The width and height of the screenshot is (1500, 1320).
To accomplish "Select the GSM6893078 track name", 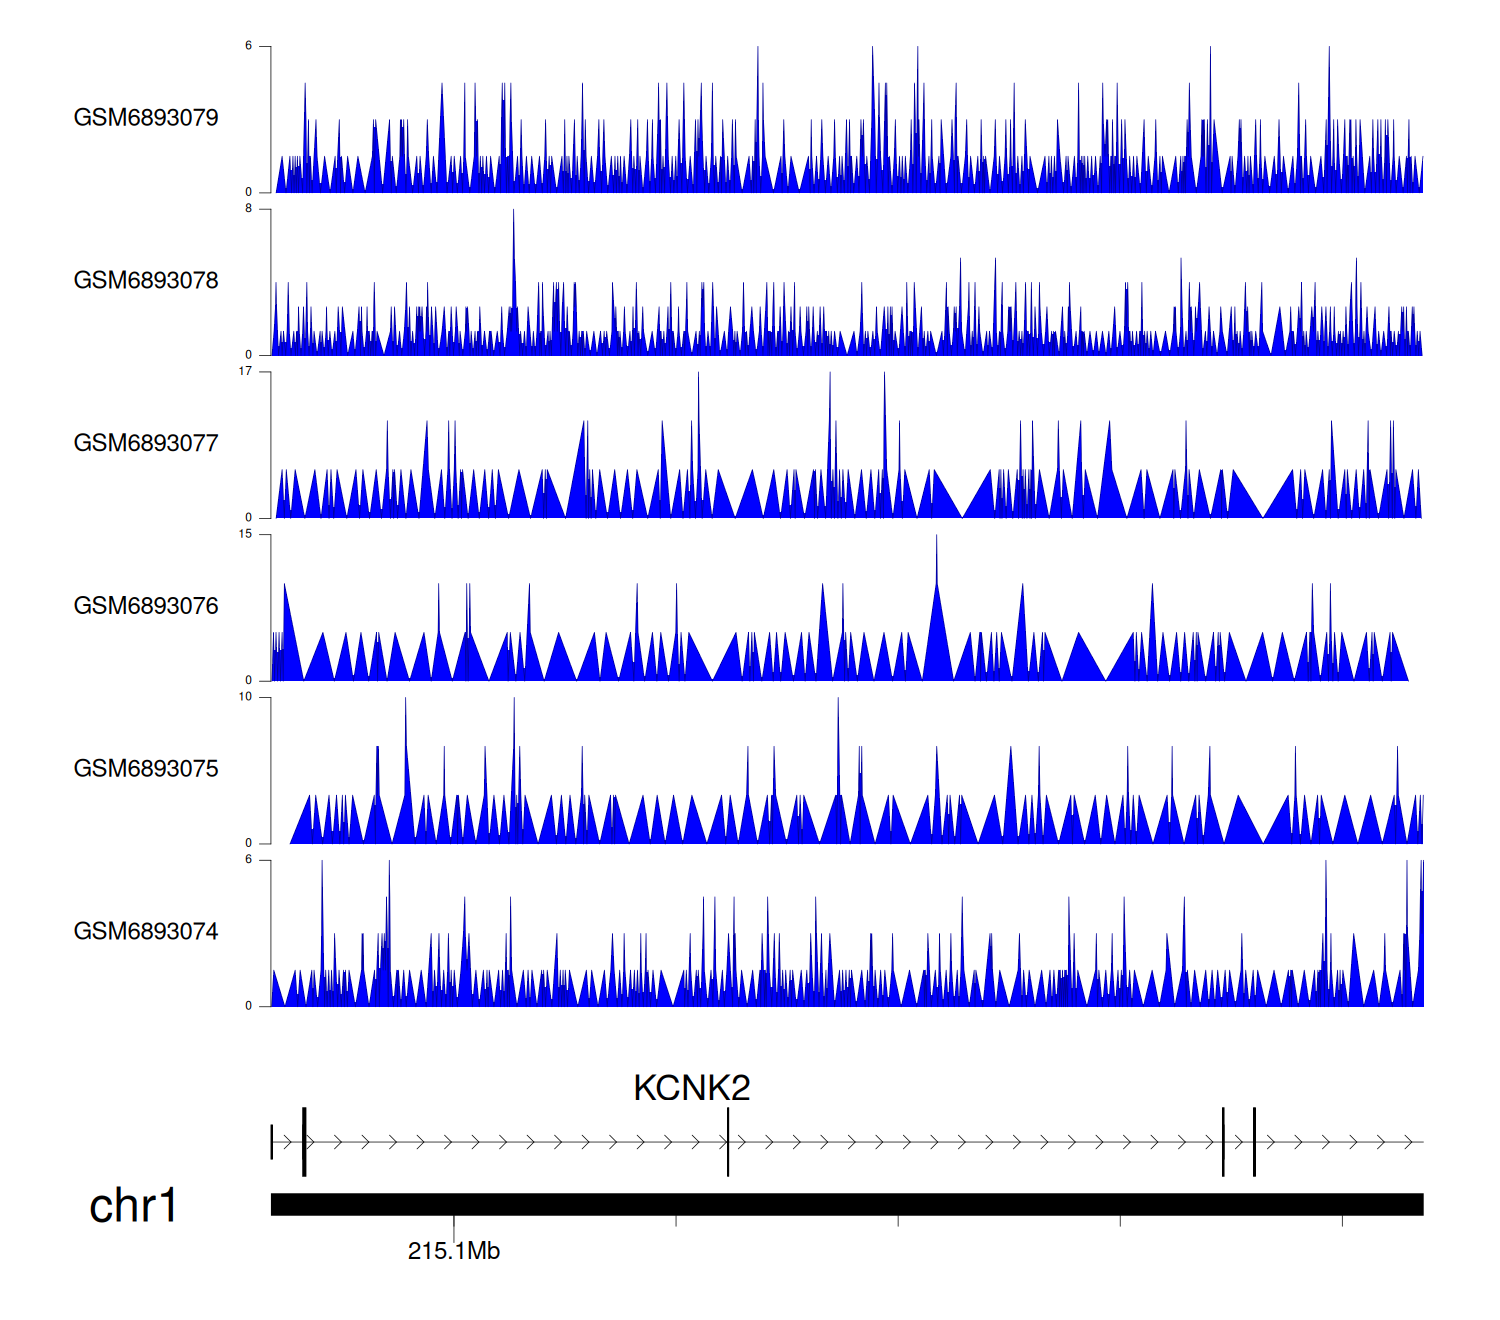I will 146,281.
